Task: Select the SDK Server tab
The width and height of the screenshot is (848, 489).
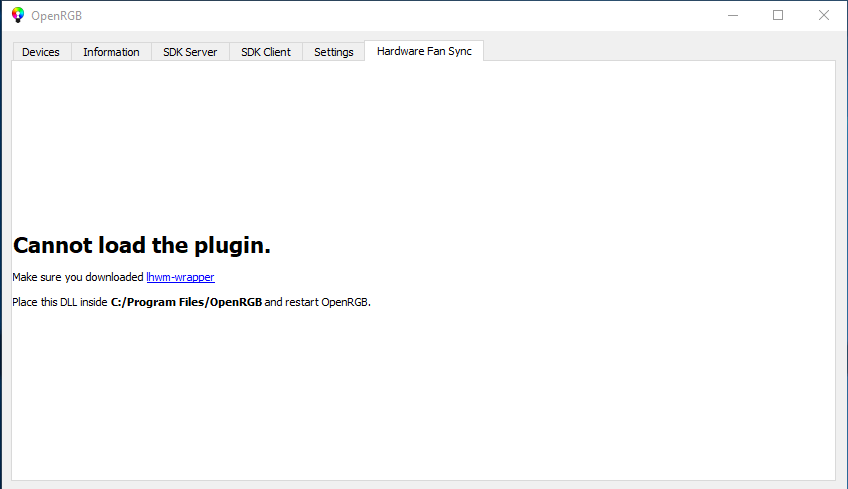Action: click(190, 52)
